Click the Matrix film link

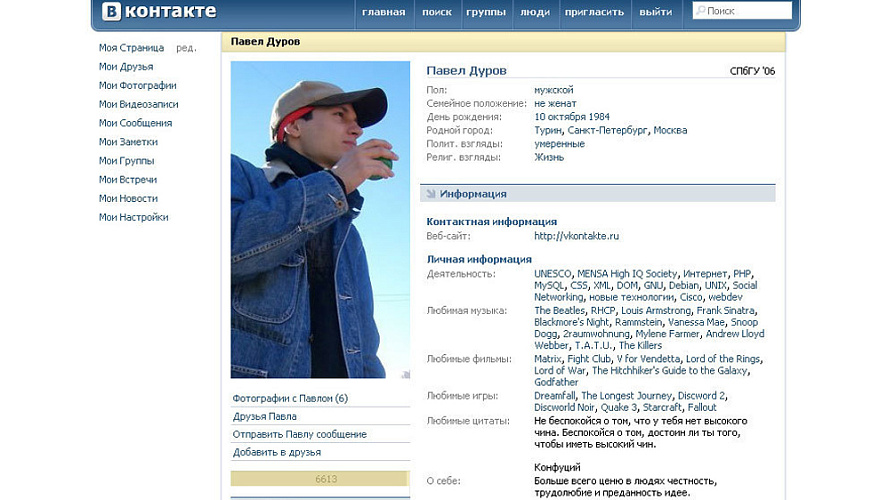point(548,359)
